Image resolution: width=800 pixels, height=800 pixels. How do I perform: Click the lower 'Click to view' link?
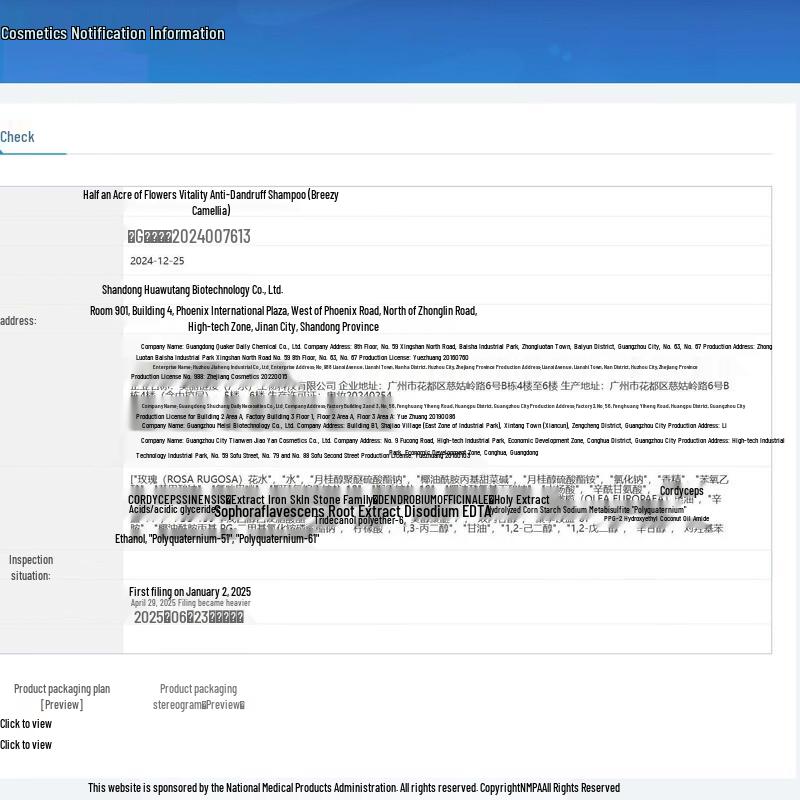(26, 744)
